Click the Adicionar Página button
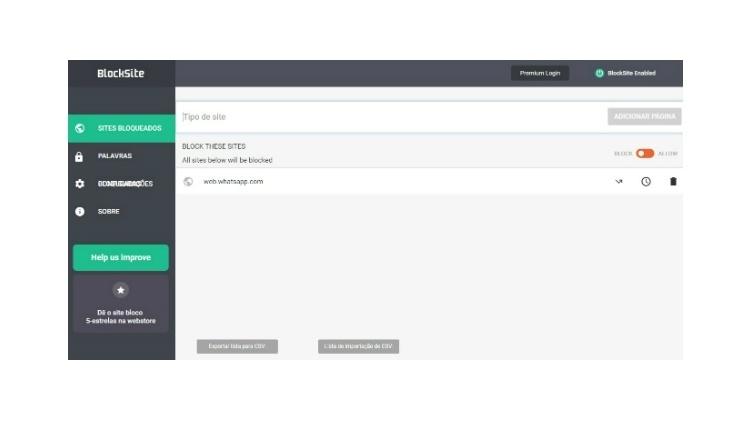 click(644, 116)
